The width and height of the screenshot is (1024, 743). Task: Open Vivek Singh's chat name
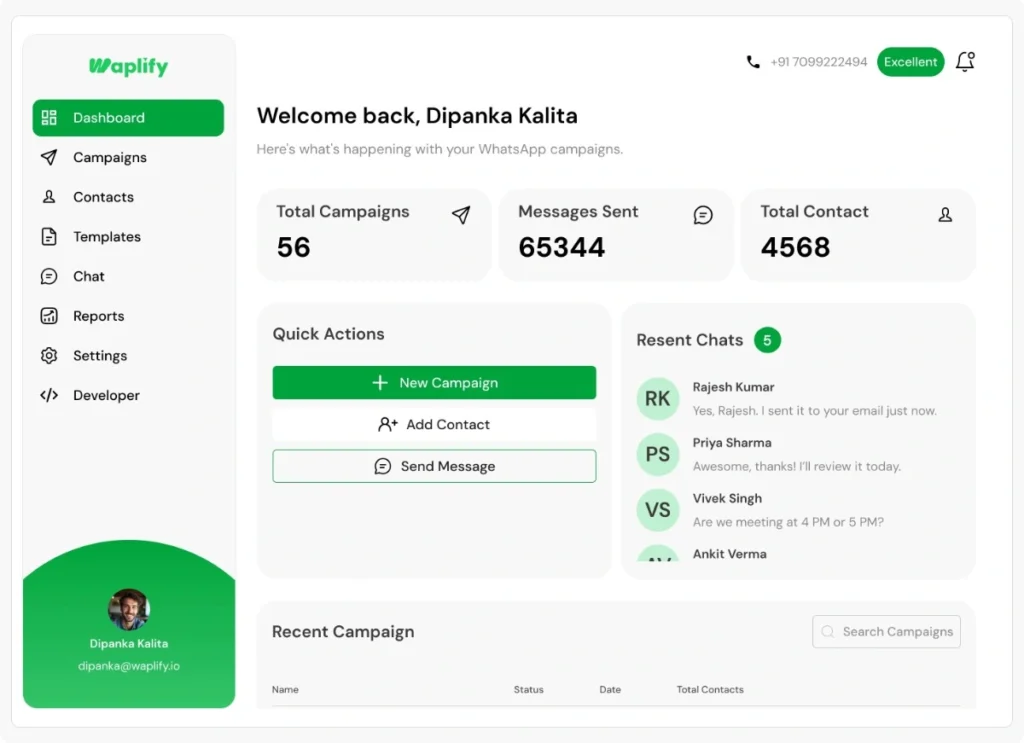pyautogui.click(x=728, y=499)
